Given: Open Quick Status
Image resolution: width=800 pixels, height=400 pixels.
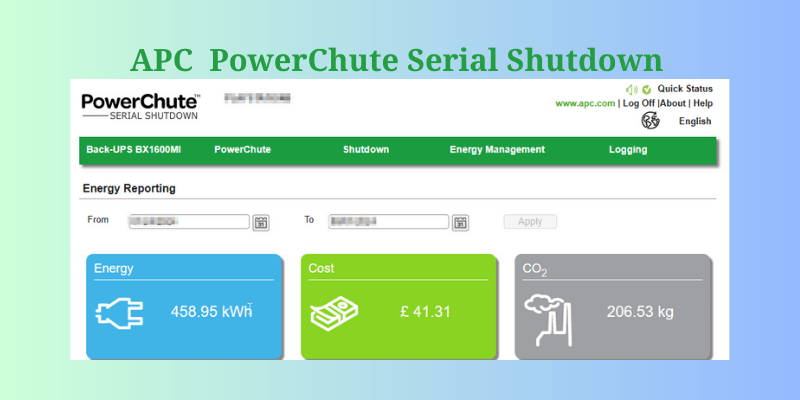Looking at the screenshot, I should [685, 89].
